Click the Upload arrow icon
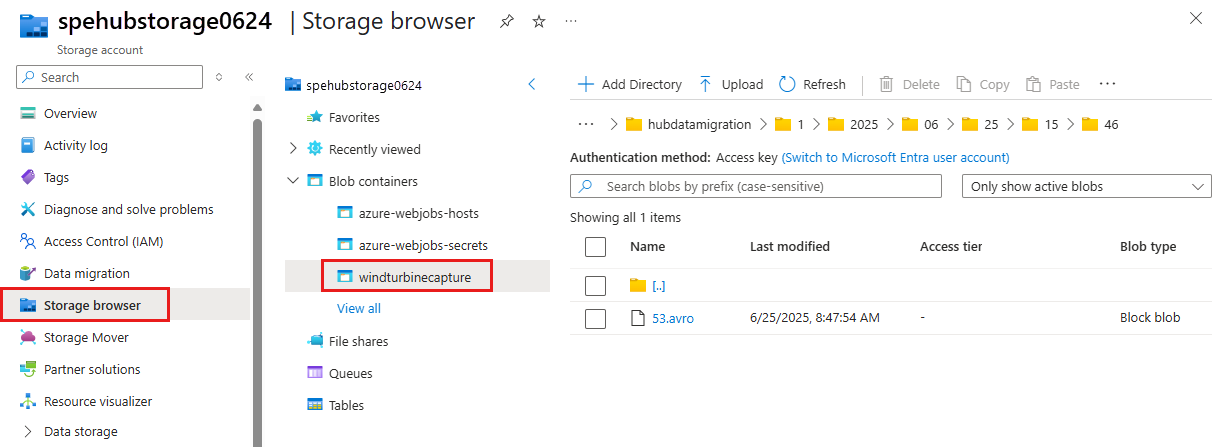Image resolution: width=1232 pixels, height=447 pixels. pyautogui.click(x=706, y=84)
